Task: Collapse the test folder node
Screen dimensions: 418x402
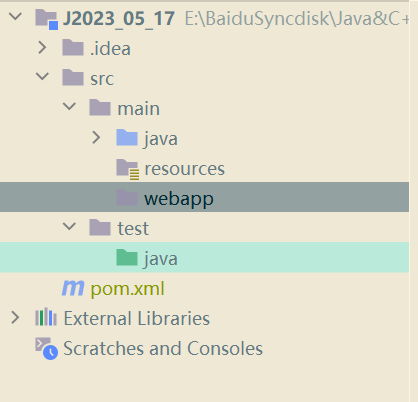Action: click(69, 226)
